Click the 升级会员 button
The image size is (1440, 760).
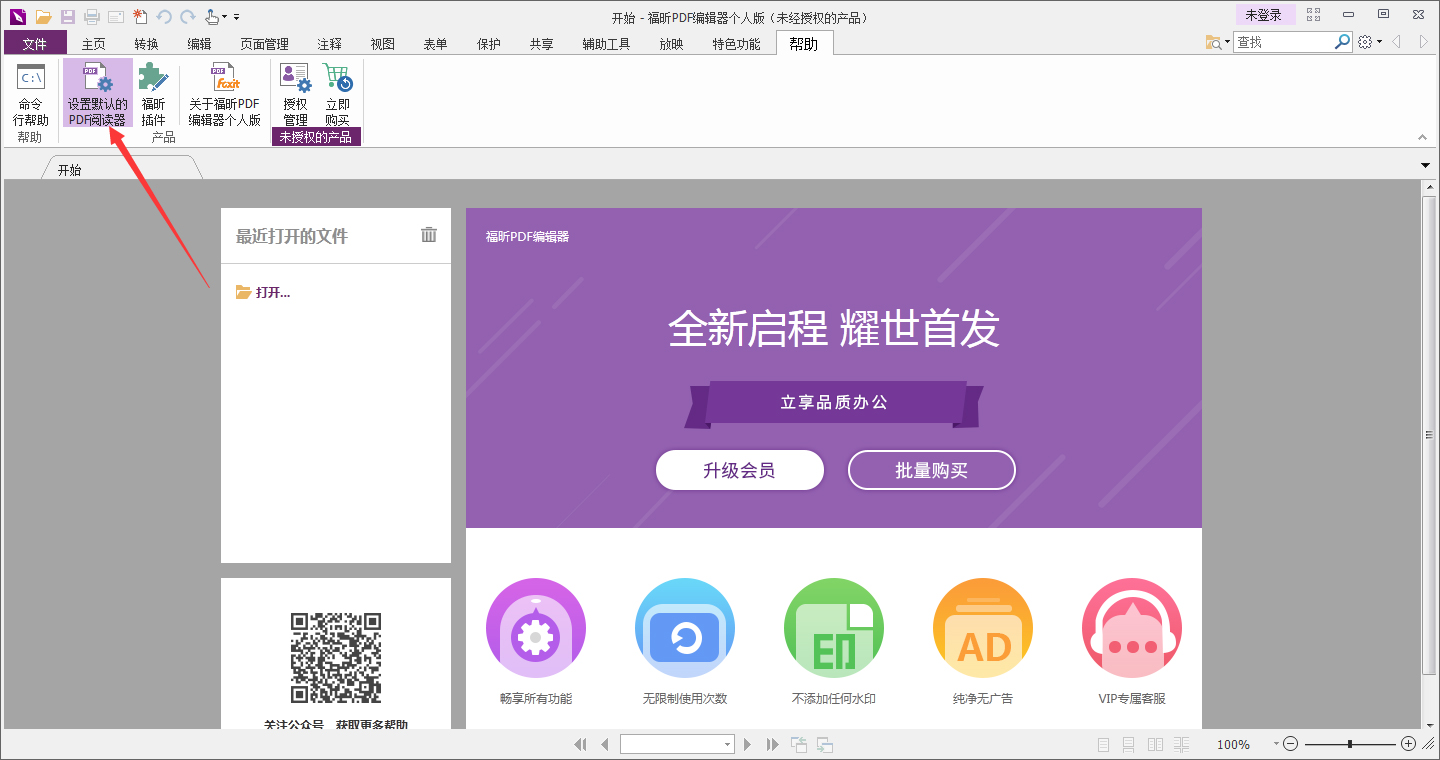[739, 469]
